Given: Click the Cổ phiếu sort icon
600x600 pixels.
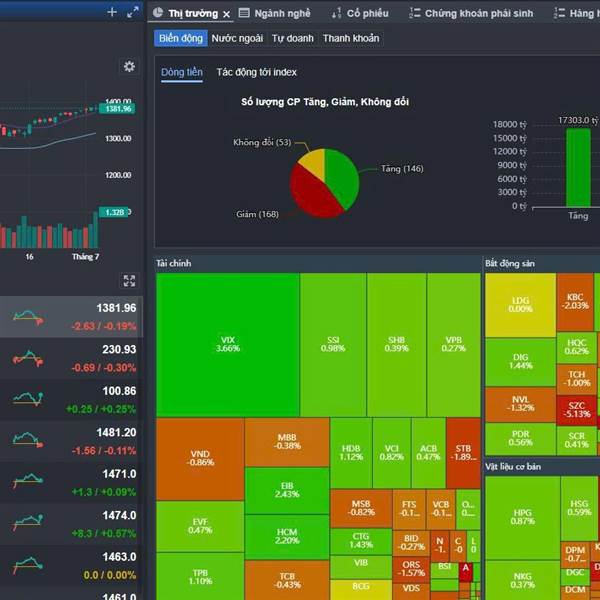Looking at the screenshot, I should click(x=336, y=14).
